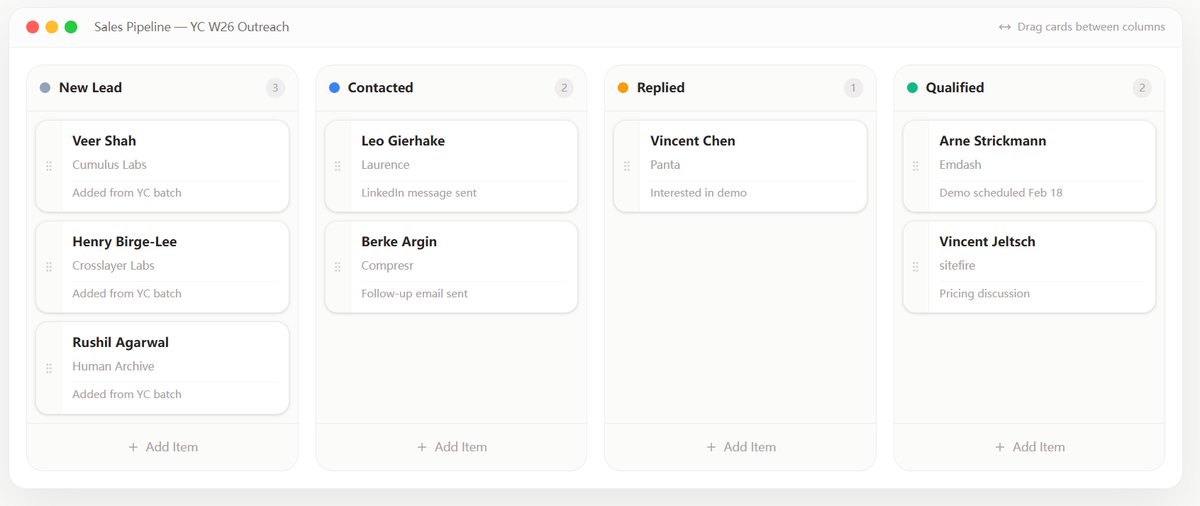Click the drag handle on Veer Shah card
The image size is (1200, 506).
(x=49, y=166)
